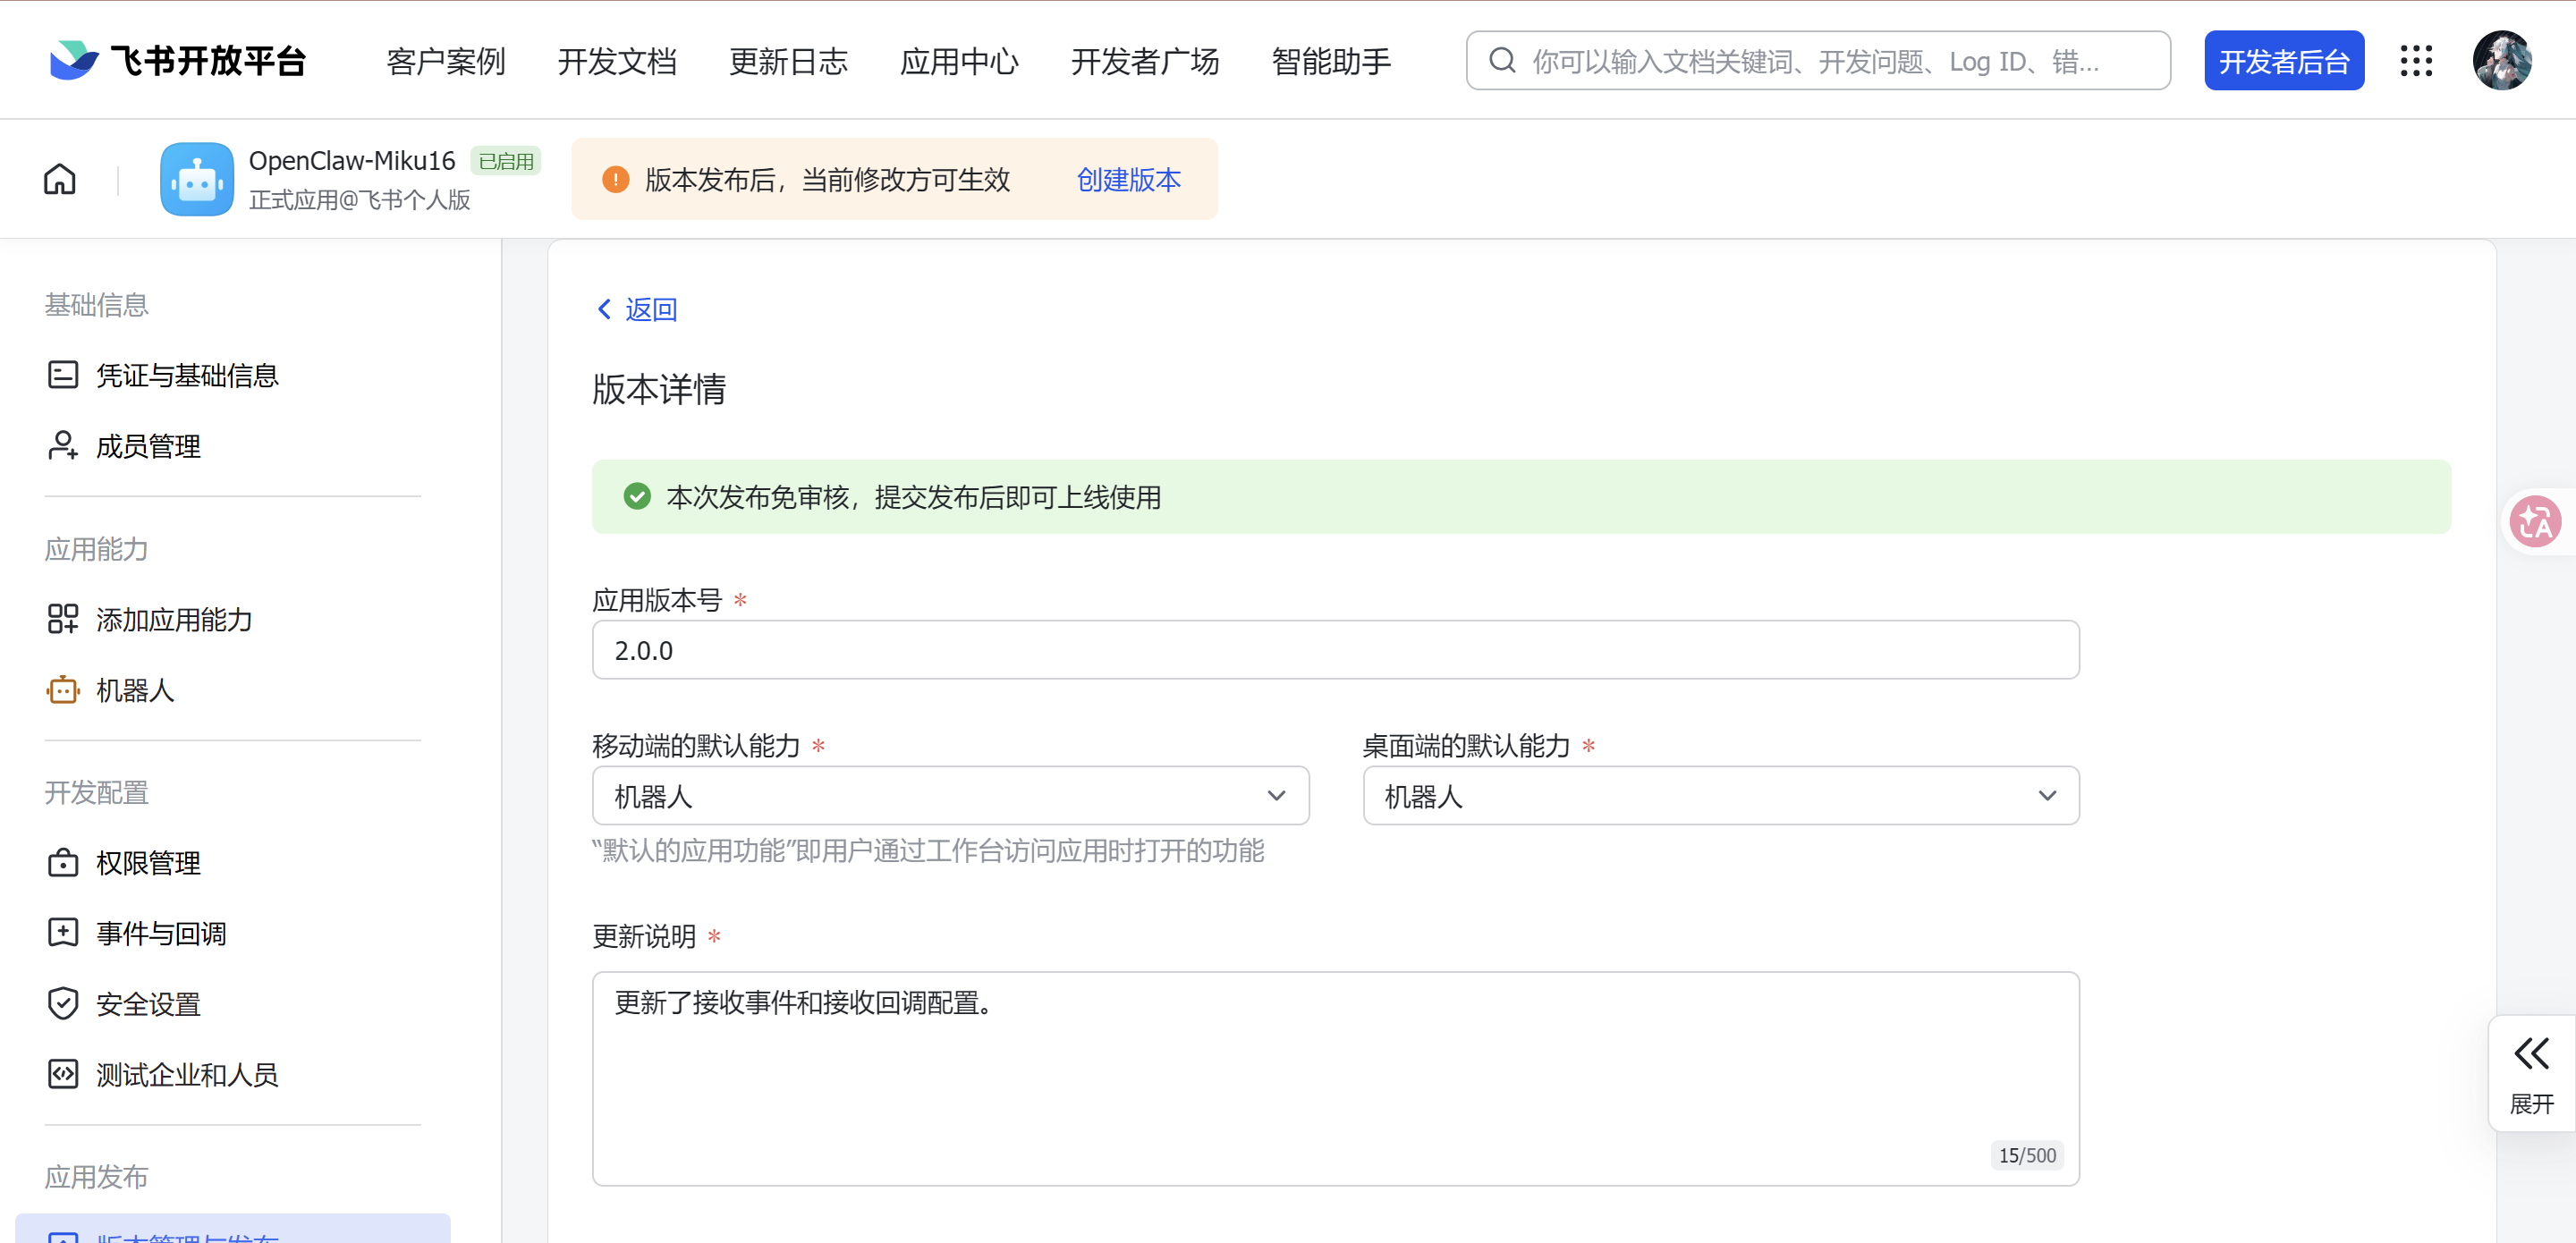The image size is (2576, 1243).
Task: Click the 应用版本号 input field
Action: (x=1335, y=650)
